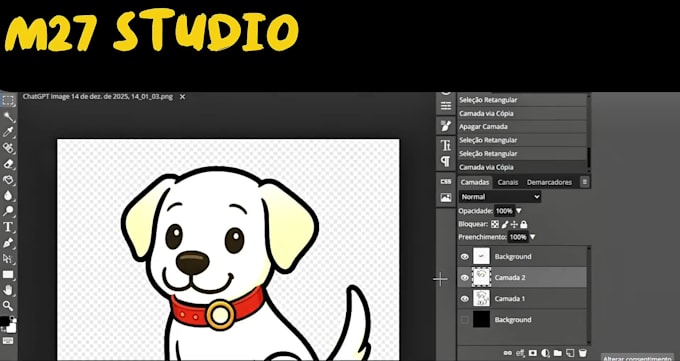Select Camada via Cópia step above Apagar Camada
Screen dimensions: 680x361
pyautogui.click(x=522, y=113)
